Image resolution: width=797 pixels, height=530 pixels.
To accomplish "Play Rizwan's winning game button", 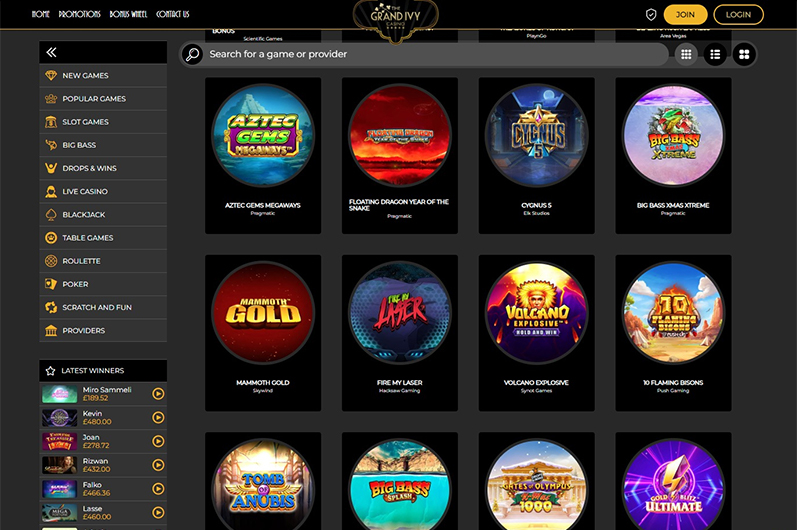I will click(158, 464).
